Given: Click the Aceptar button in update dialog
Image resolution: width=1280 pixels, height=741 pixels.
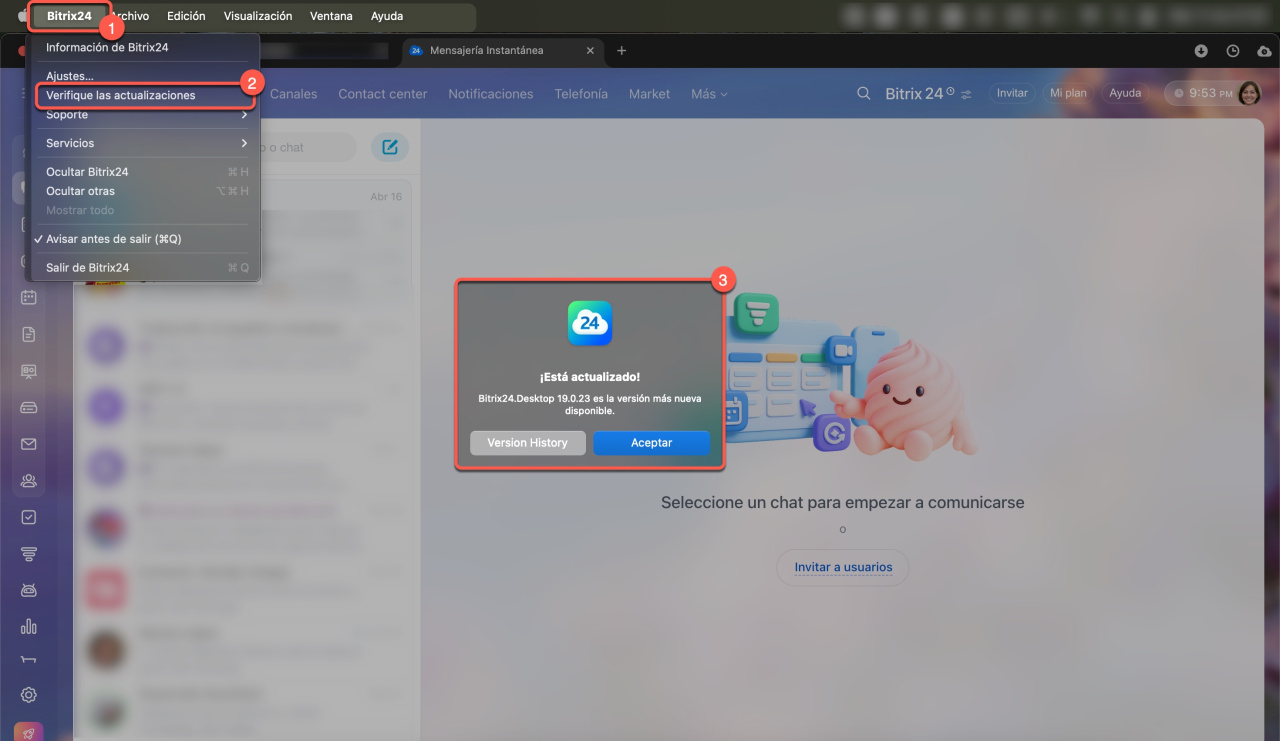Looking at the screenshot, I should (x=651, y=443).
